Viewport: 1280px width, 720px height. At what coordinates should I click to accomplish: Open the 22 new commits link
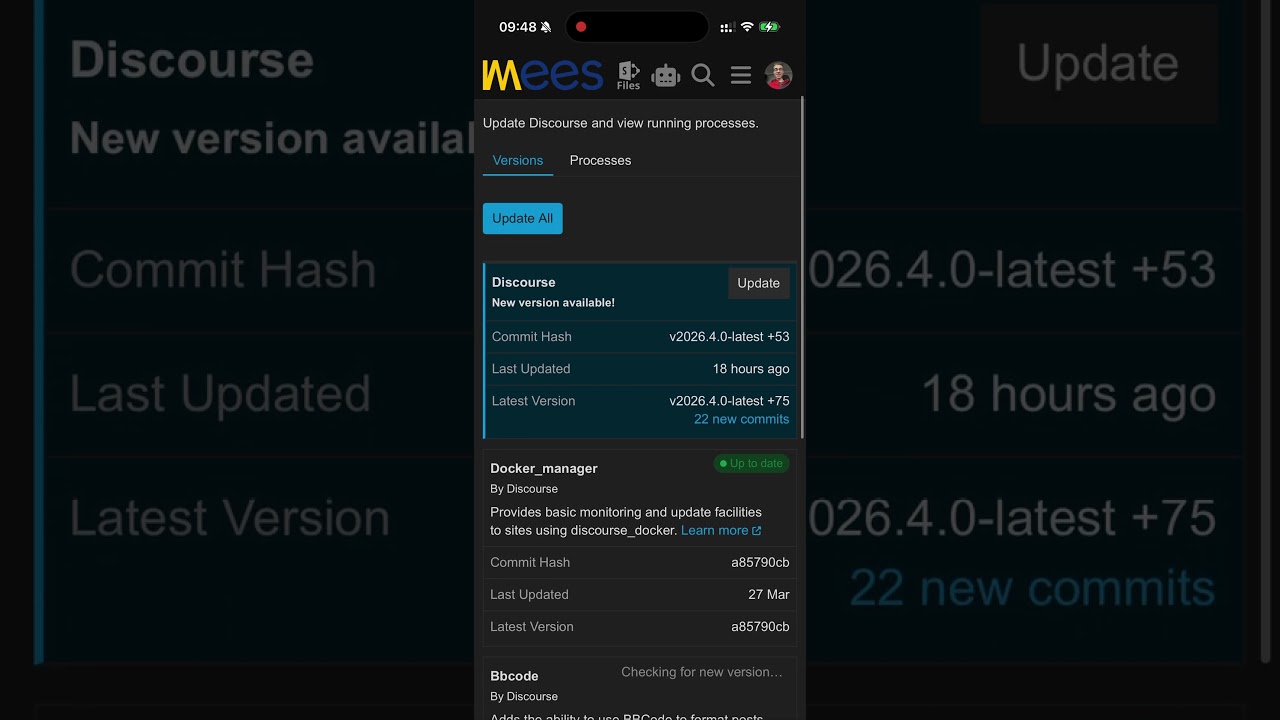coord(741,419)
